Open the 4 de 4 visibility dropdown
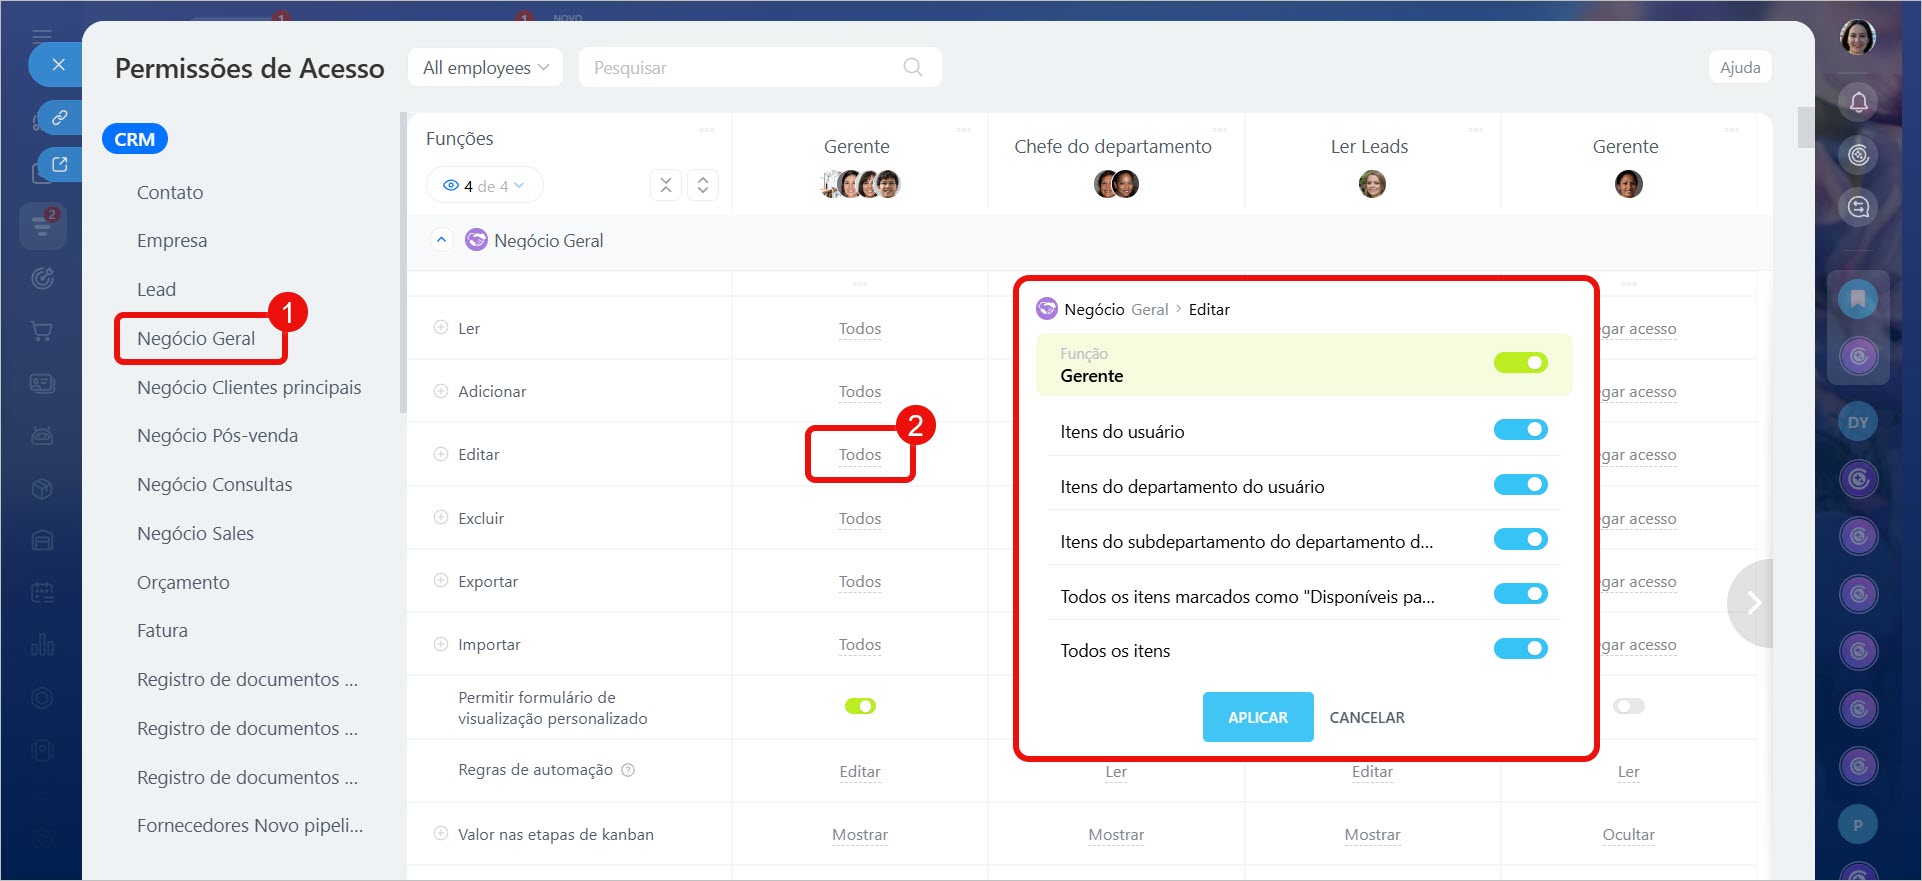This screenshot has width=1922, height=881. (484, 186)
